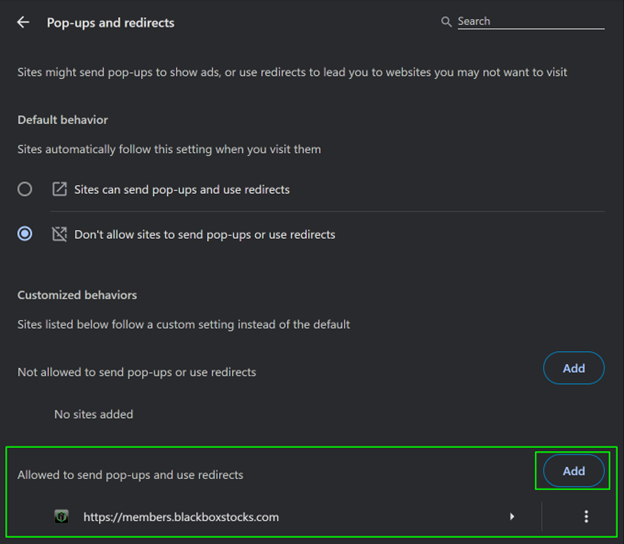Image resolution: width=624 pixels, height=544 pixels.
Task: Open more actions for members.blackboxstocks.com
Action: click(x=586, y=517)
